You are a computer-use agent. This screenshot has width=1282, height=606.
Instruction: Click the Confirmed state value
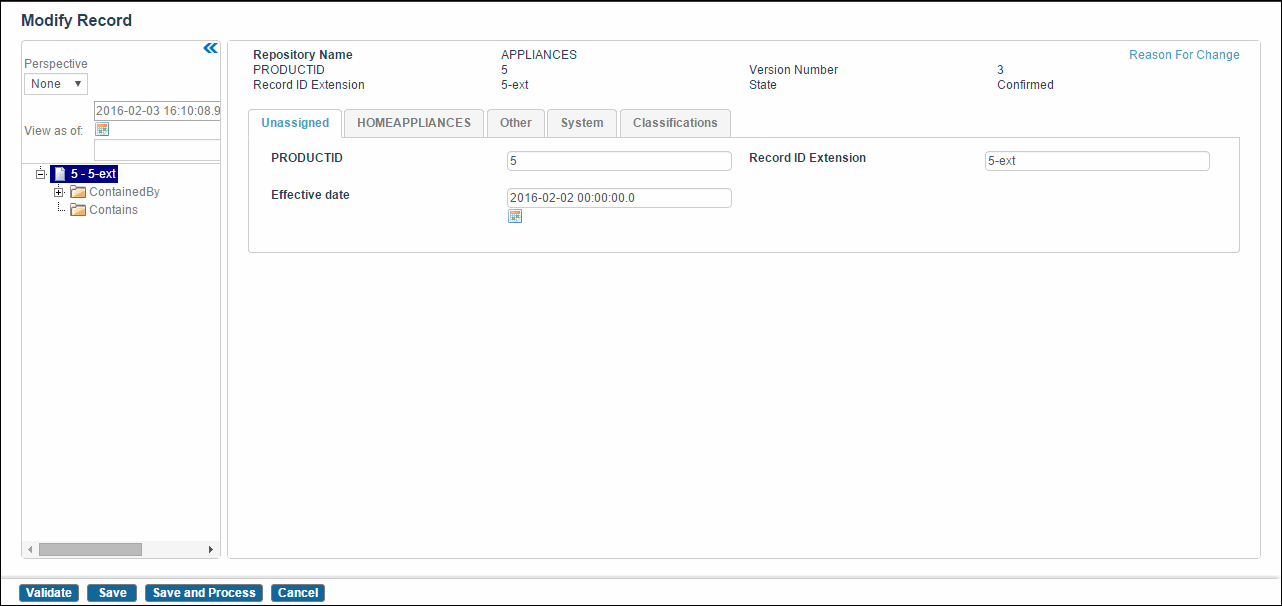pyautogui.click(x=1025, y=85)
